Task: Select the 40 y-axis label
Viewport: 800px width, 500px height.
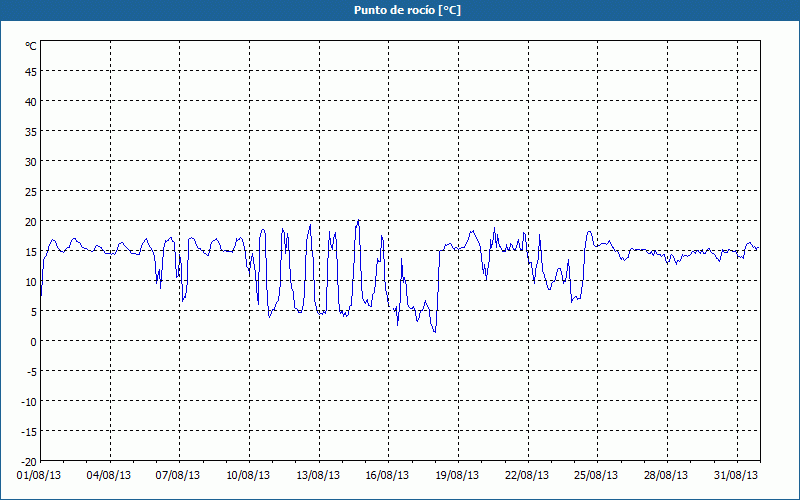Action: tap(31, 102)
